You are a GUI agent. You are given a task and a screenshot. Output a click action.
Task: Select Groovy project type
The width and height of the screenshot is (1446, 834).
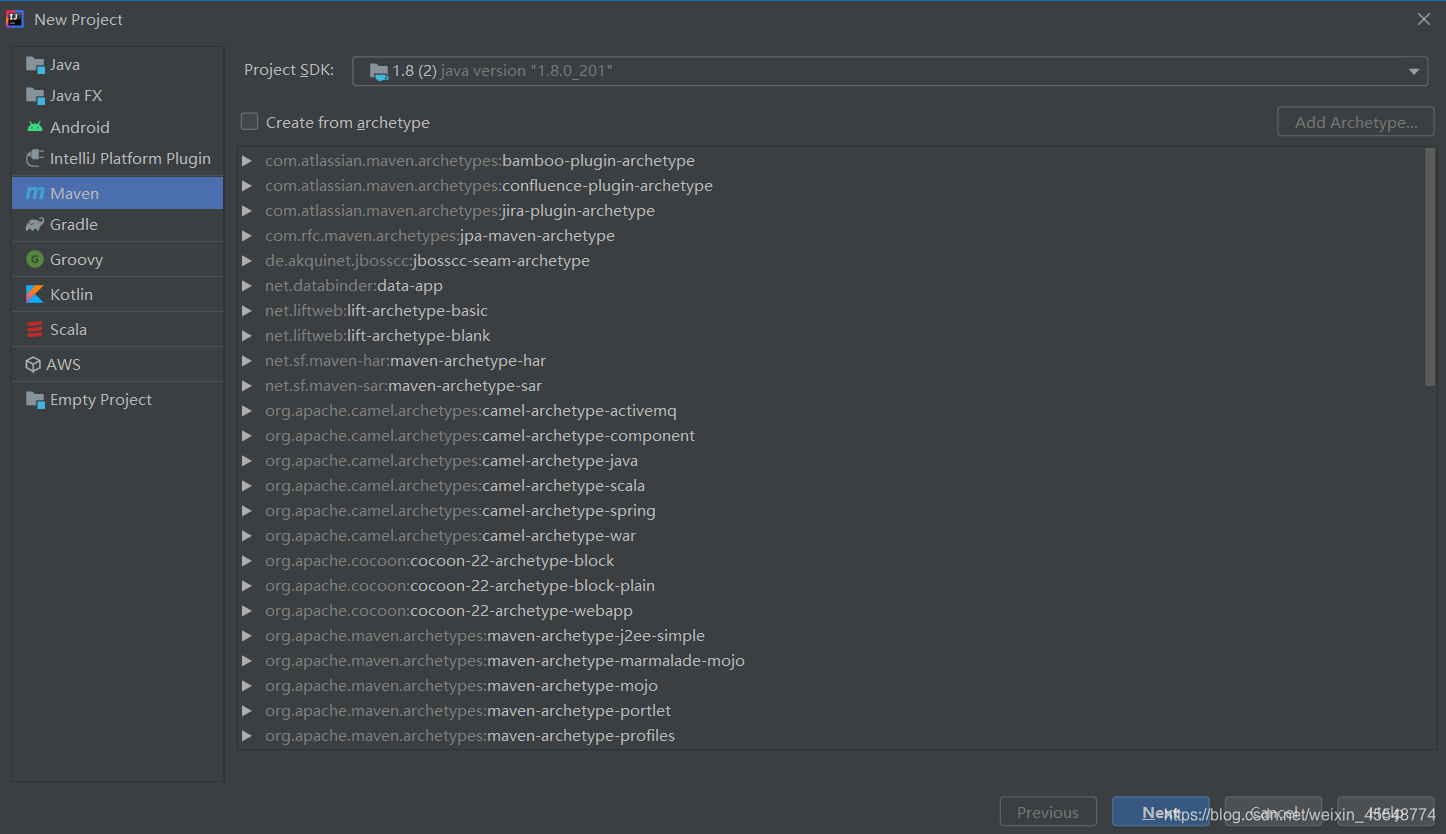click(118, 260)
